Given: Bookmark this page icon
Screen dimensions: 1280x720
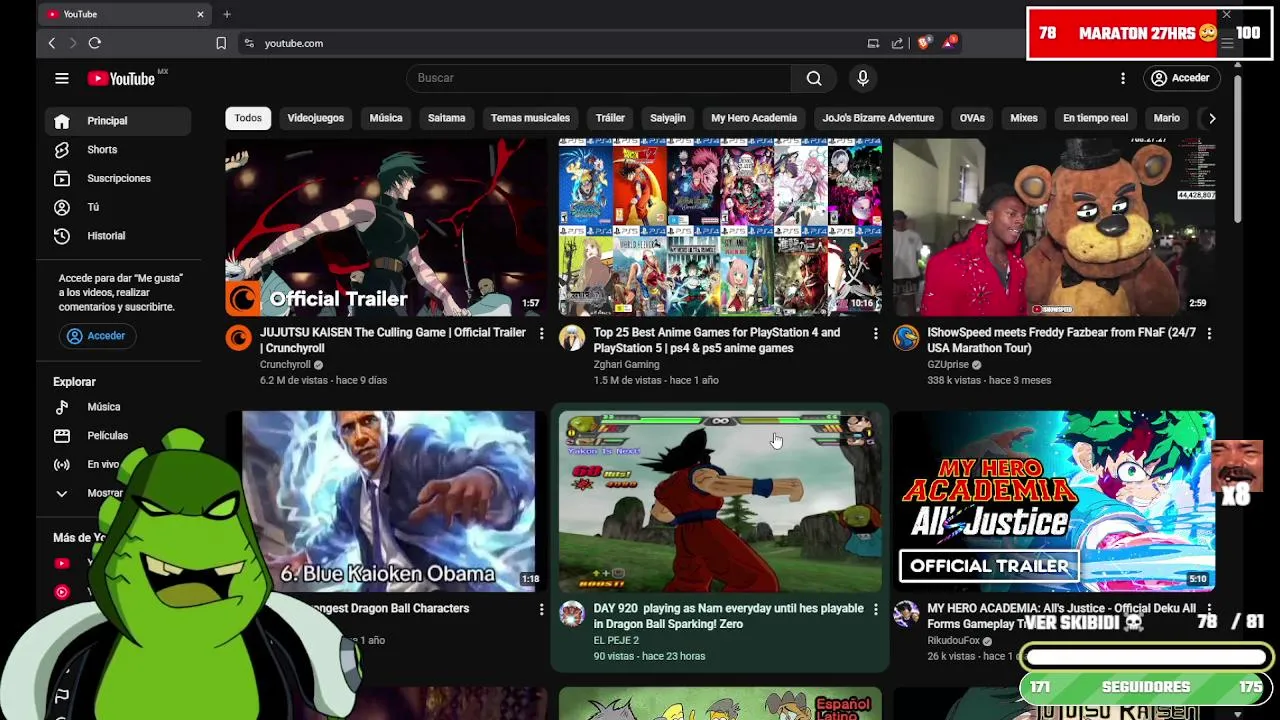Looking at the screenshot, I should click(221, 43).
